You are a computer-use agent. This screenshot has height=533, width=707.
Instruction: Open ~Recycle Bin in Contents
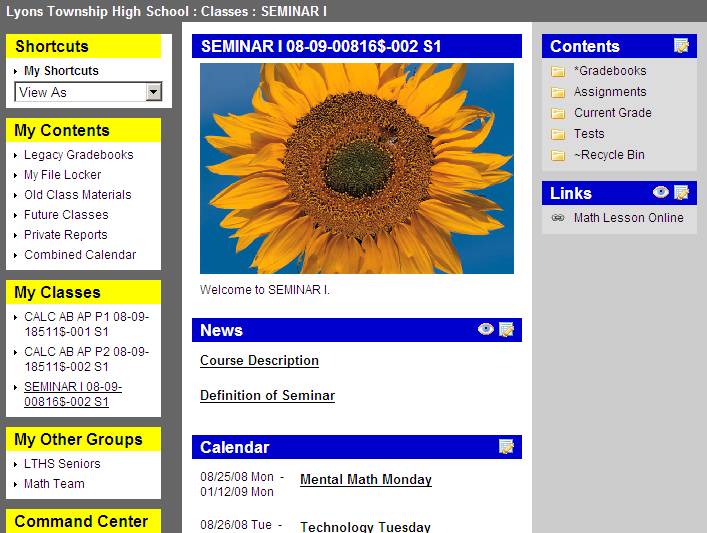click(609, 155)
